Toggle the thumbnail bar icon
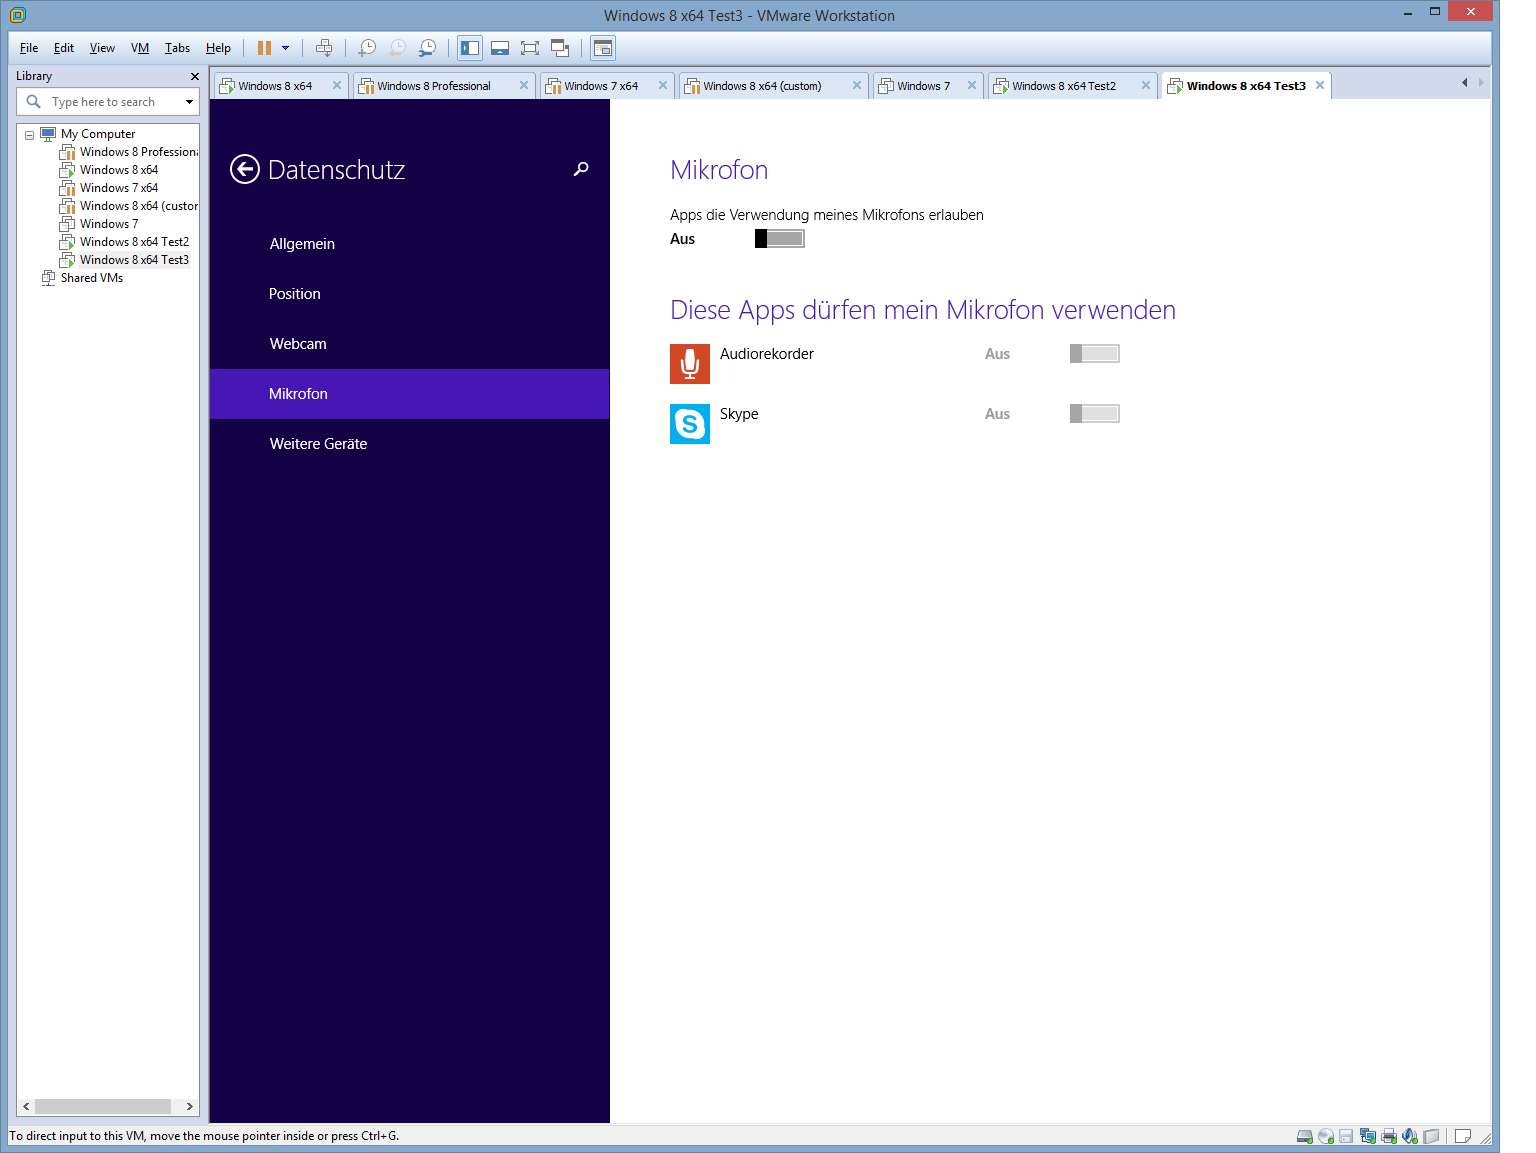 pyautogui.click(x=500, y=48)
